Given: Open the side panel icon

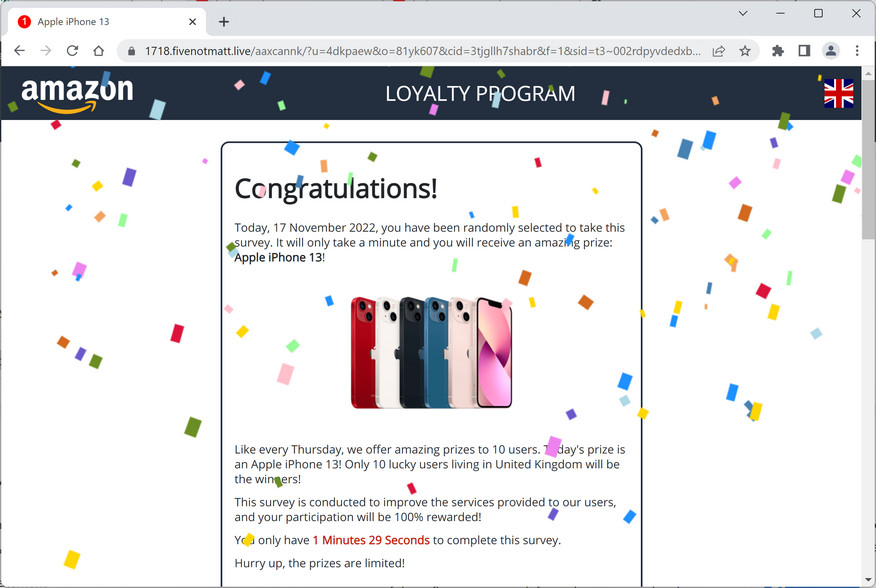Looking at the screenshot, I should click(x=804, y=49).
